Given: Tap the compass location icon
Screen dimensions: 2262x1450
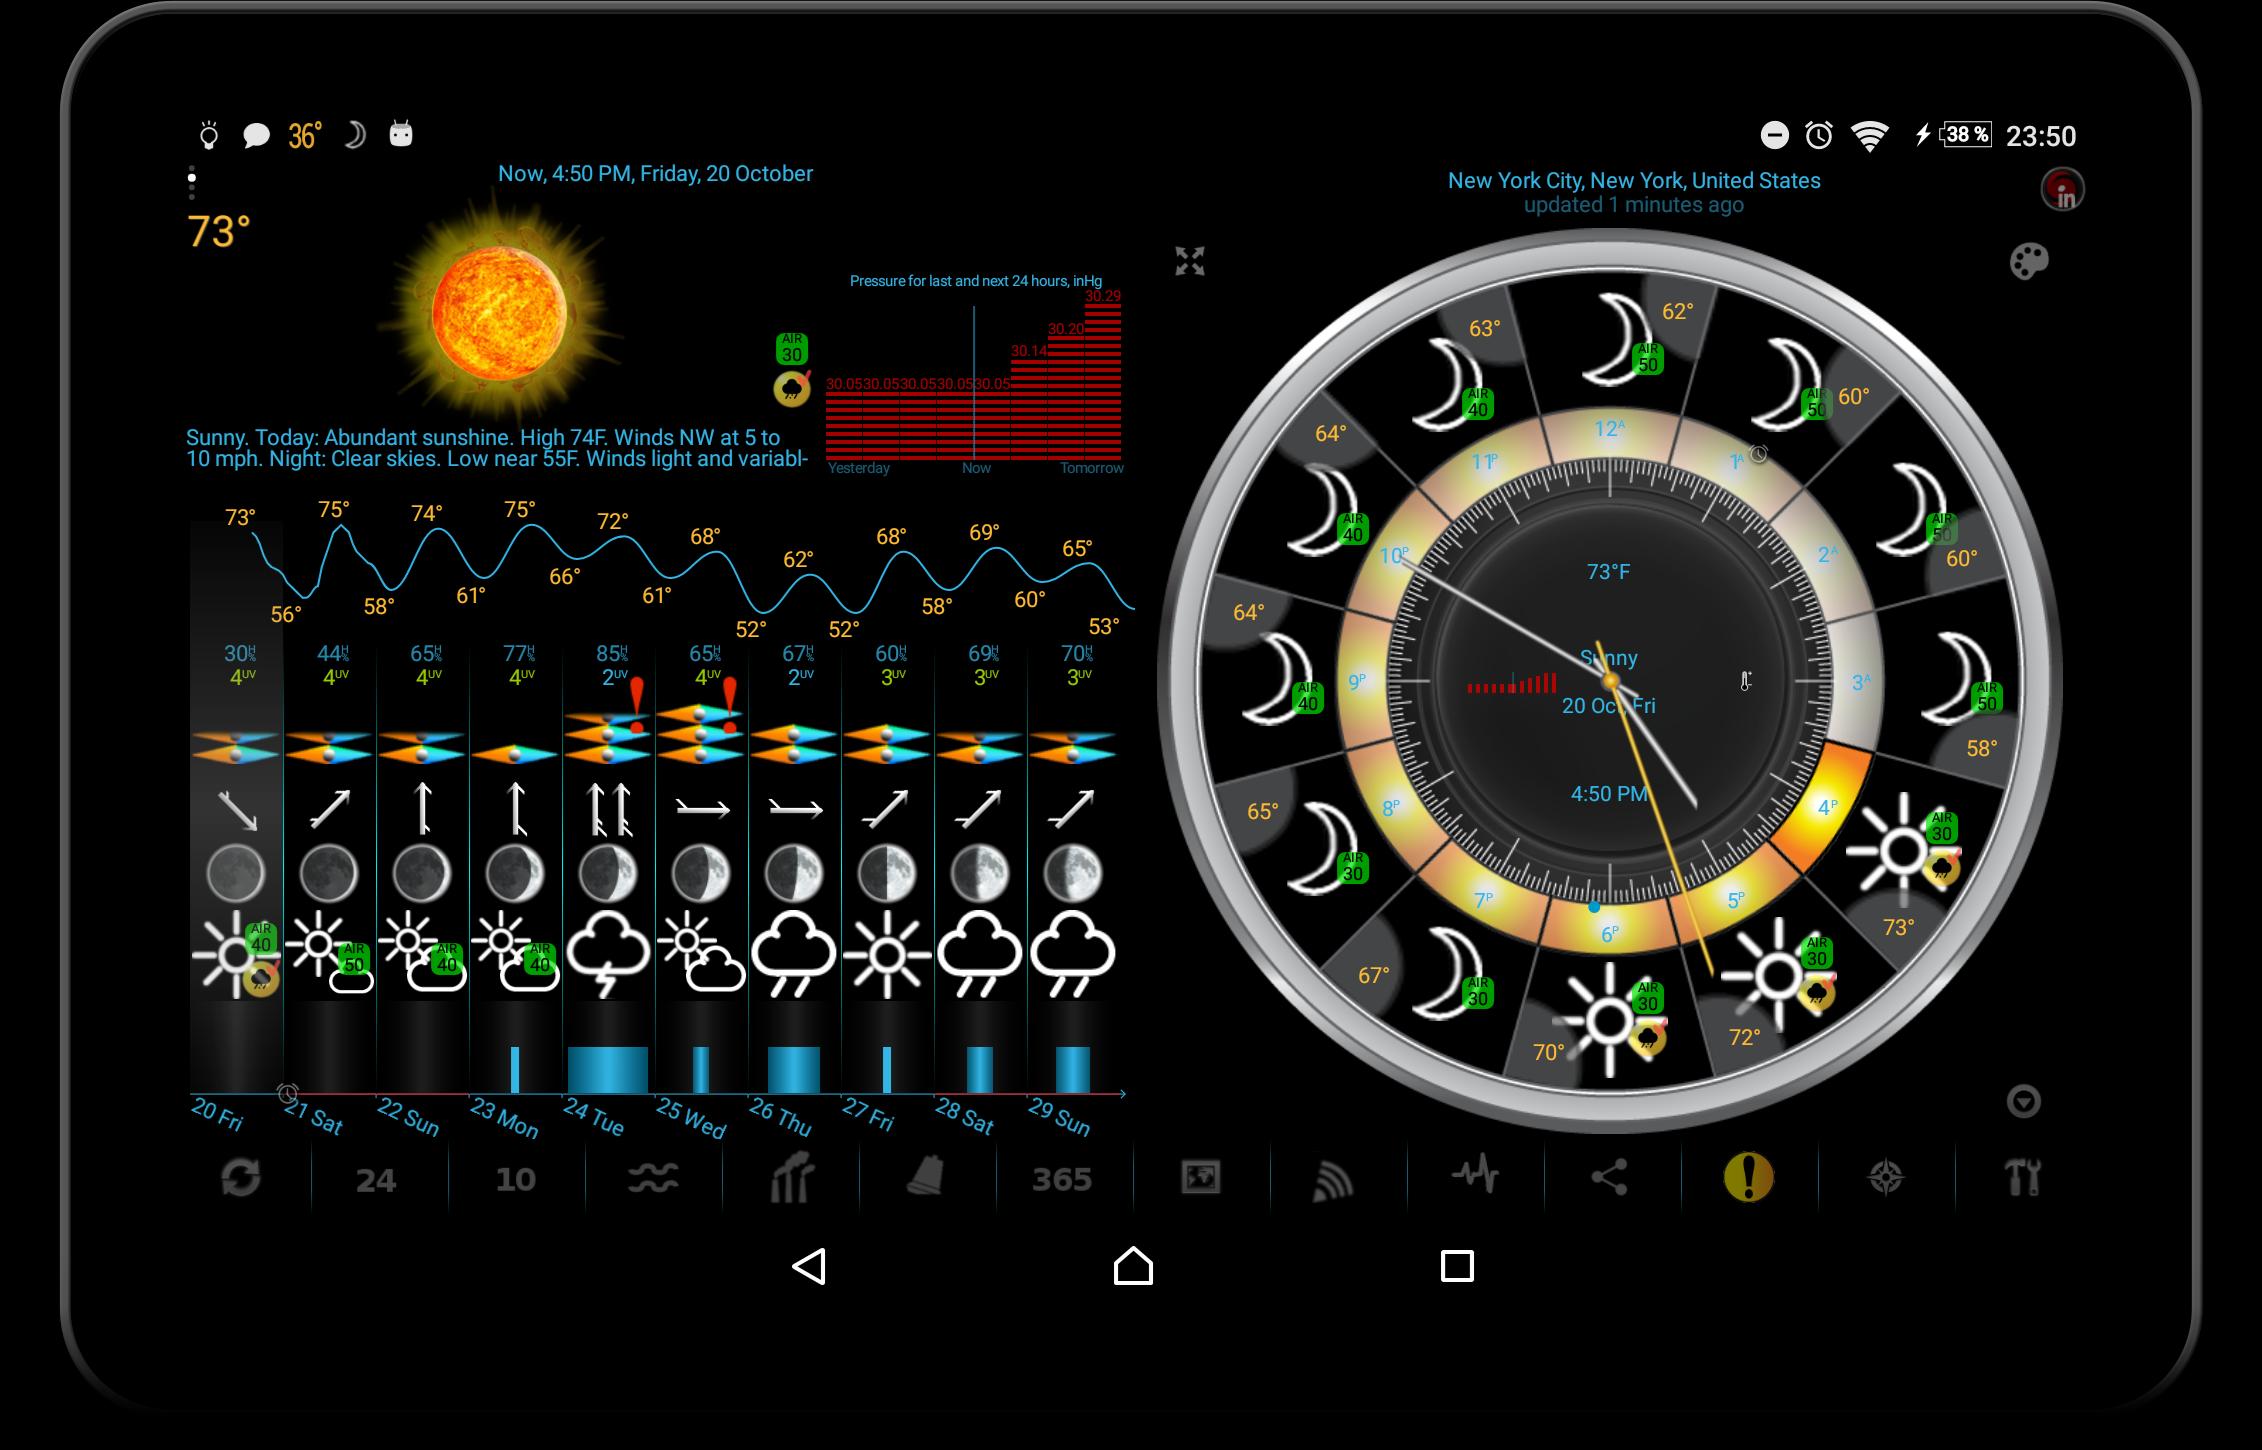Looking at the screenshot, I should (1886, 1177).
